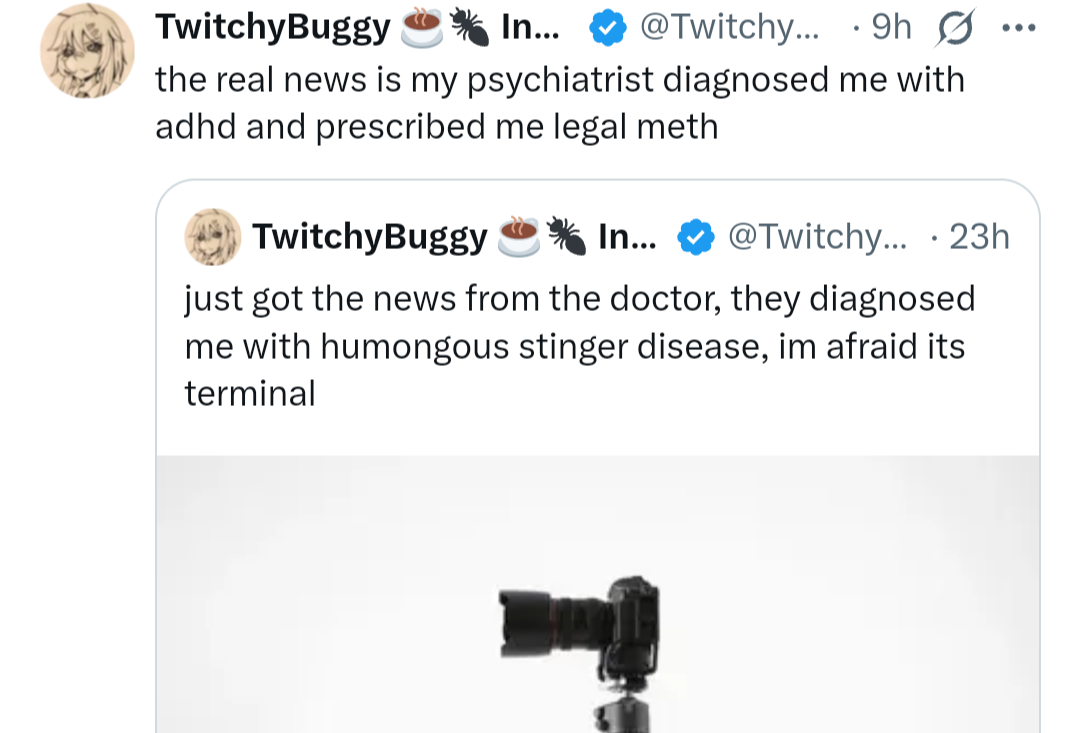The height and width of the screenshot is (733, 1080).
Task: Click the main tweet's author avatar
Action: tap(88, 51)
